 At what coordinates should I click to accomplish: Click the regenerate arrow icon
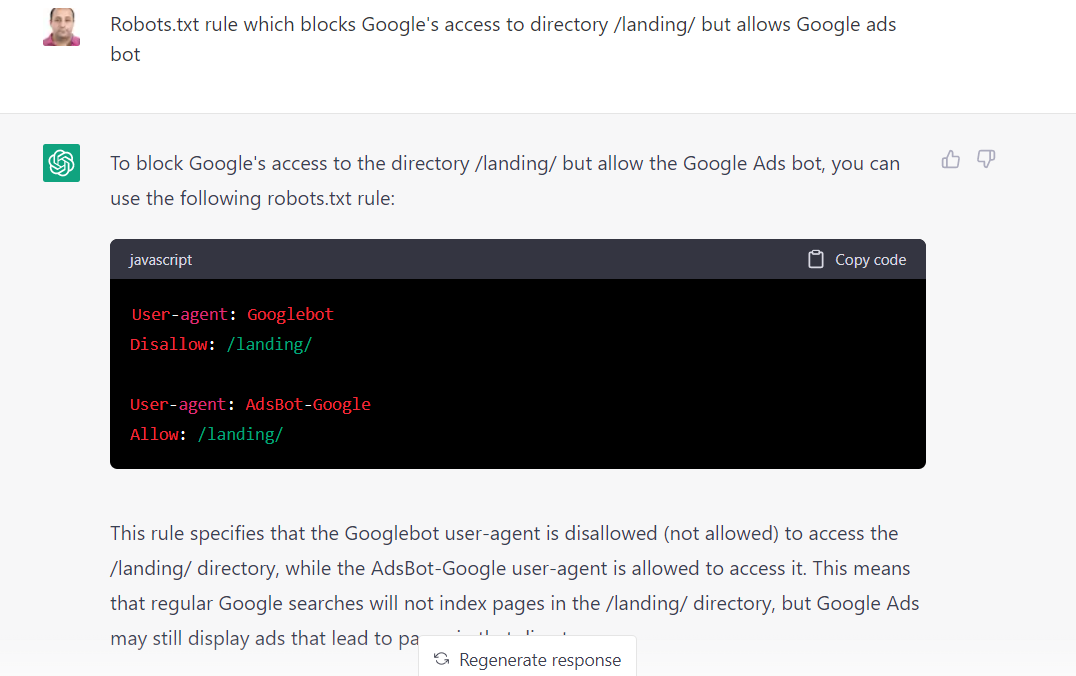[441, 659]
